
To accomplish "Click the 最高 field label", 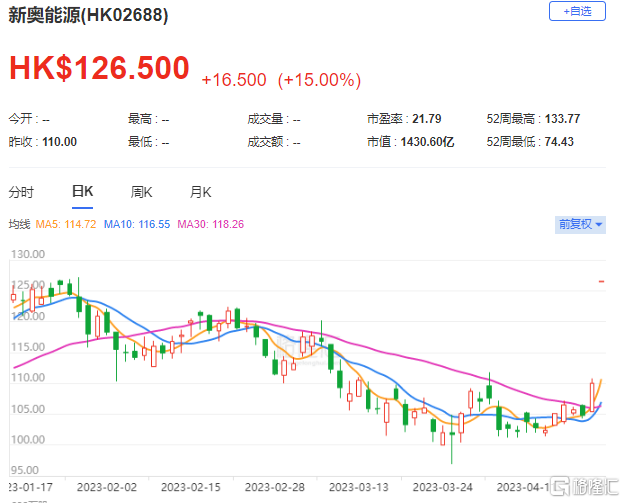I will (x=143, y=119).
